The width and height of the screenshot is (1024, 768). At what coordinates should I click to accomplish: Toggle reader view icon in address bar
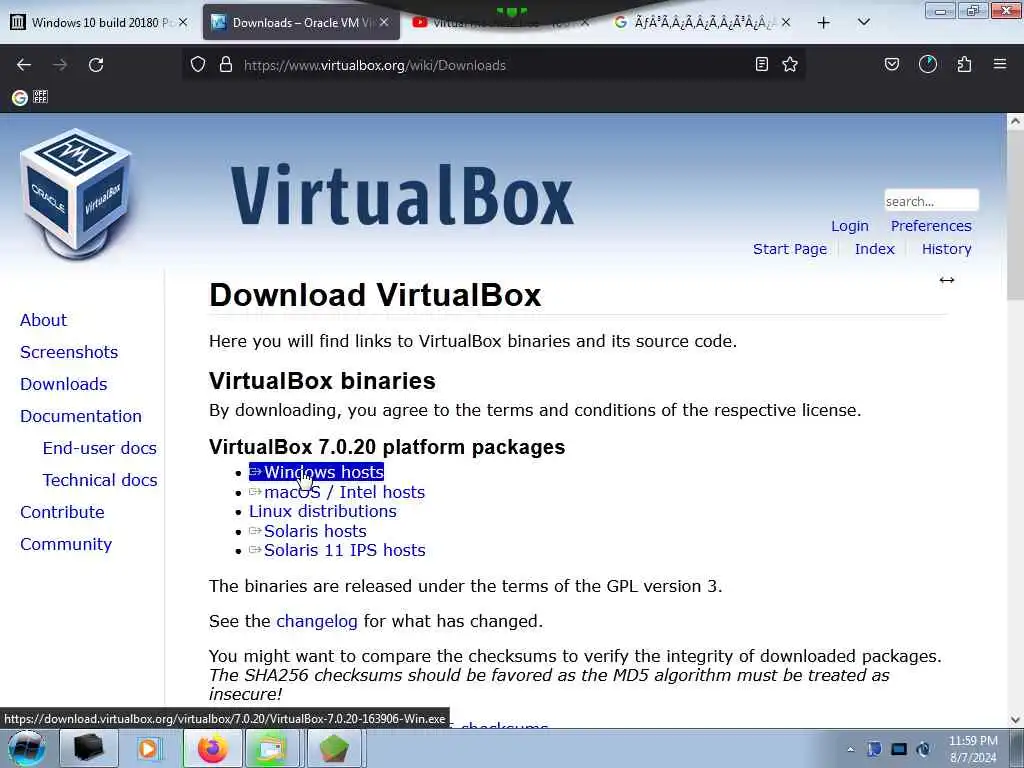(761, 65)
